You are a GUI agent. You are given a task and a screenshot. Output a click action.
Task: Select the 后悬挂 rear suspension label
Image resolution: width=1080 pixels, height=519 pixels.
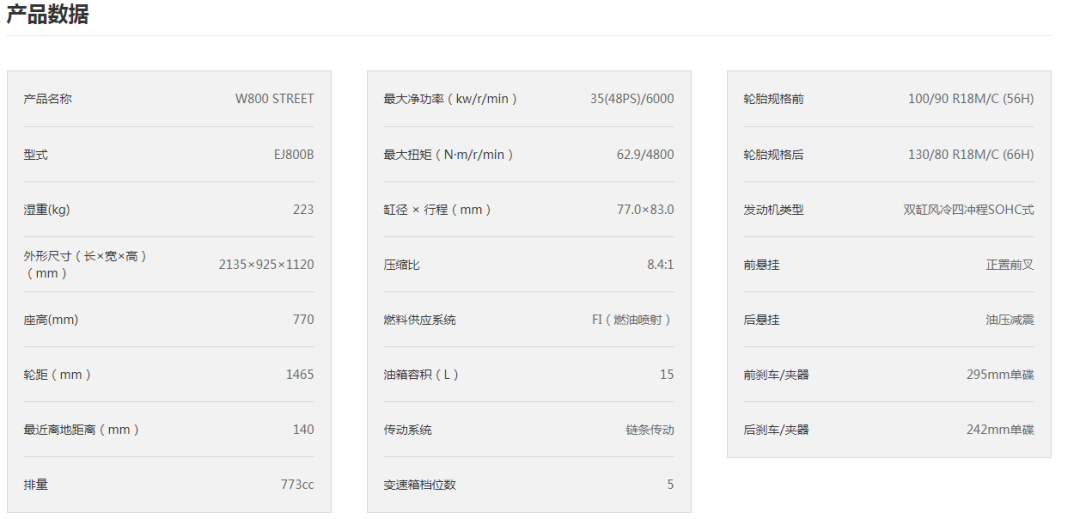click(761, 319)
